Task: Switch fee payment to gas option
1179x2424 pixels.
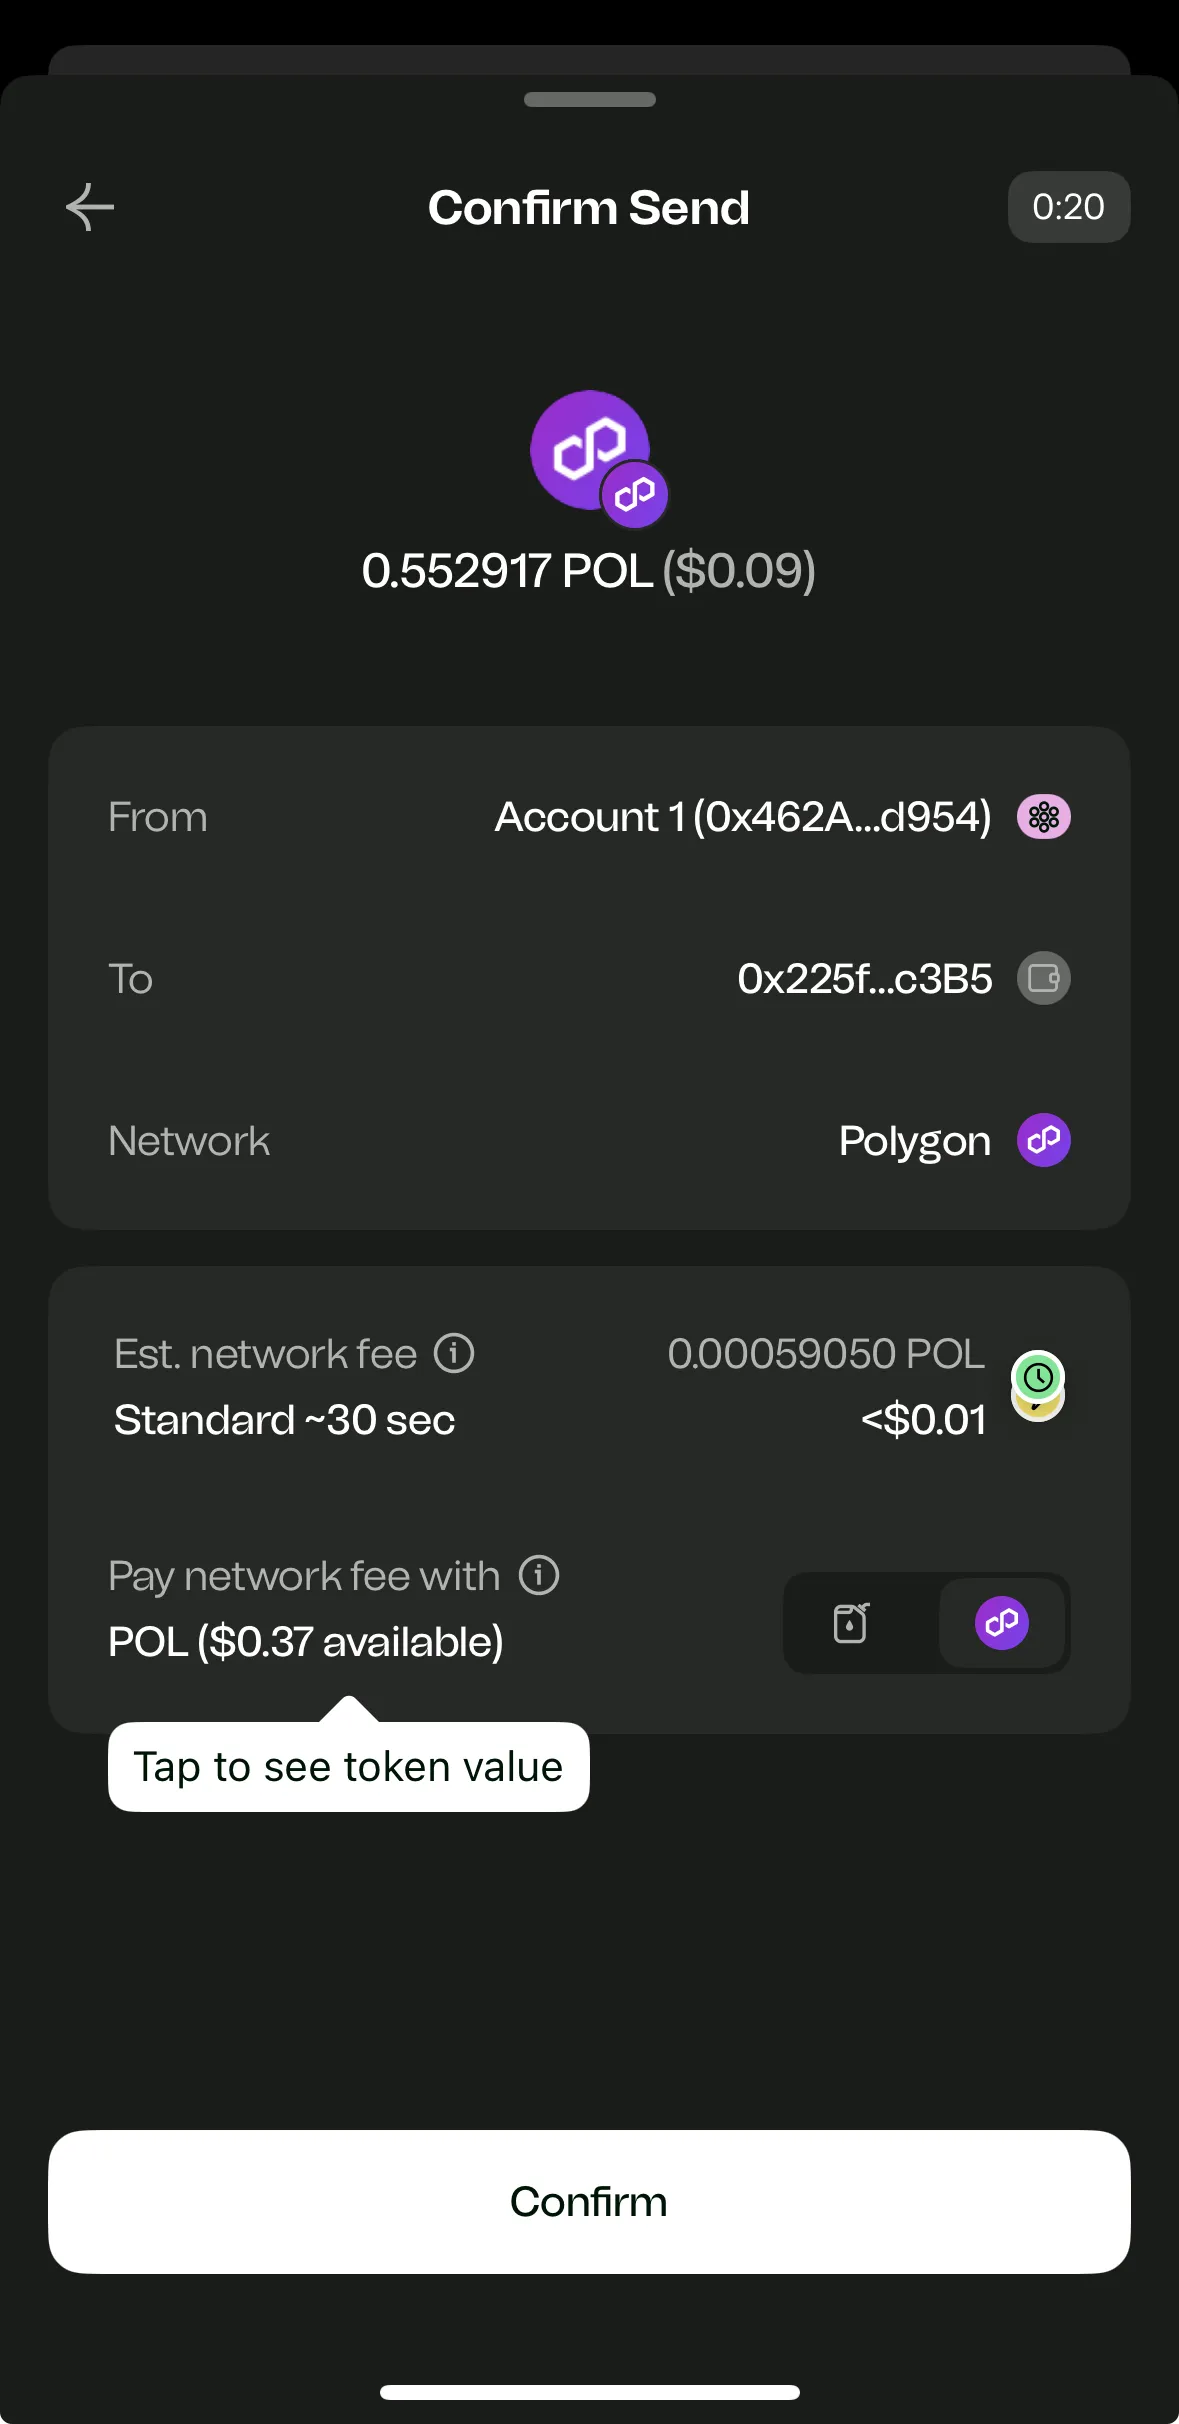Action: 849,1623
